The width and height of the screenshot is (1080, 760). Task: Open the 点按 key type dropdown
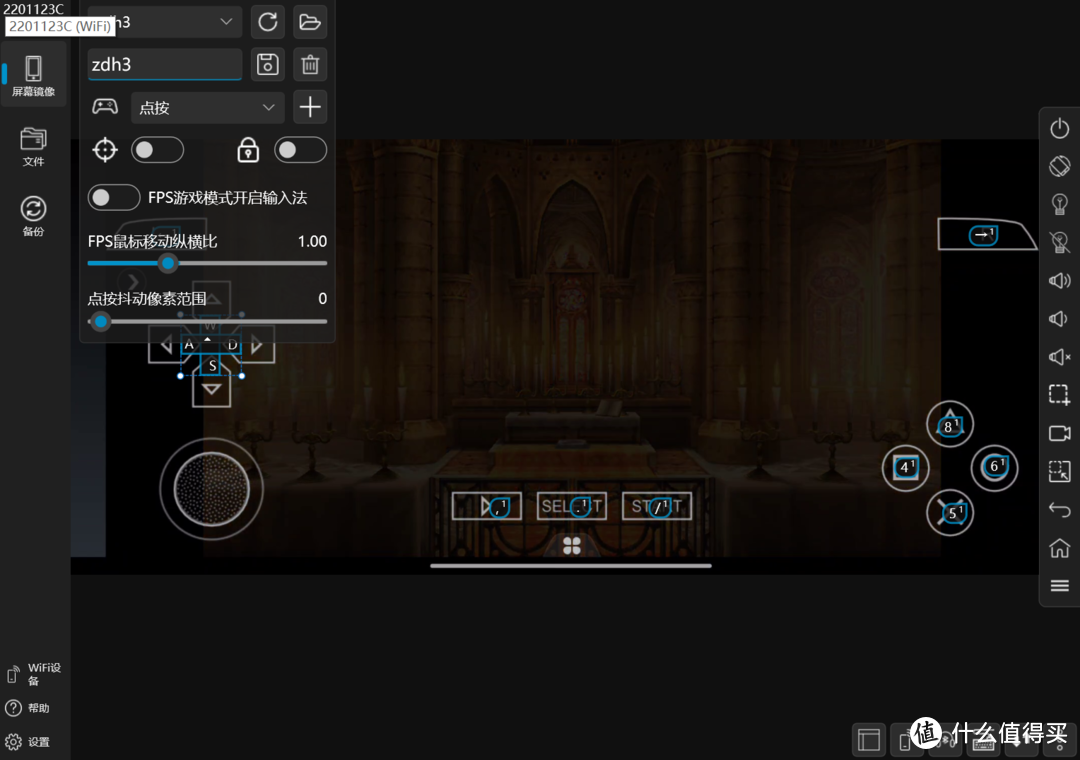click(x=207, y=107)
